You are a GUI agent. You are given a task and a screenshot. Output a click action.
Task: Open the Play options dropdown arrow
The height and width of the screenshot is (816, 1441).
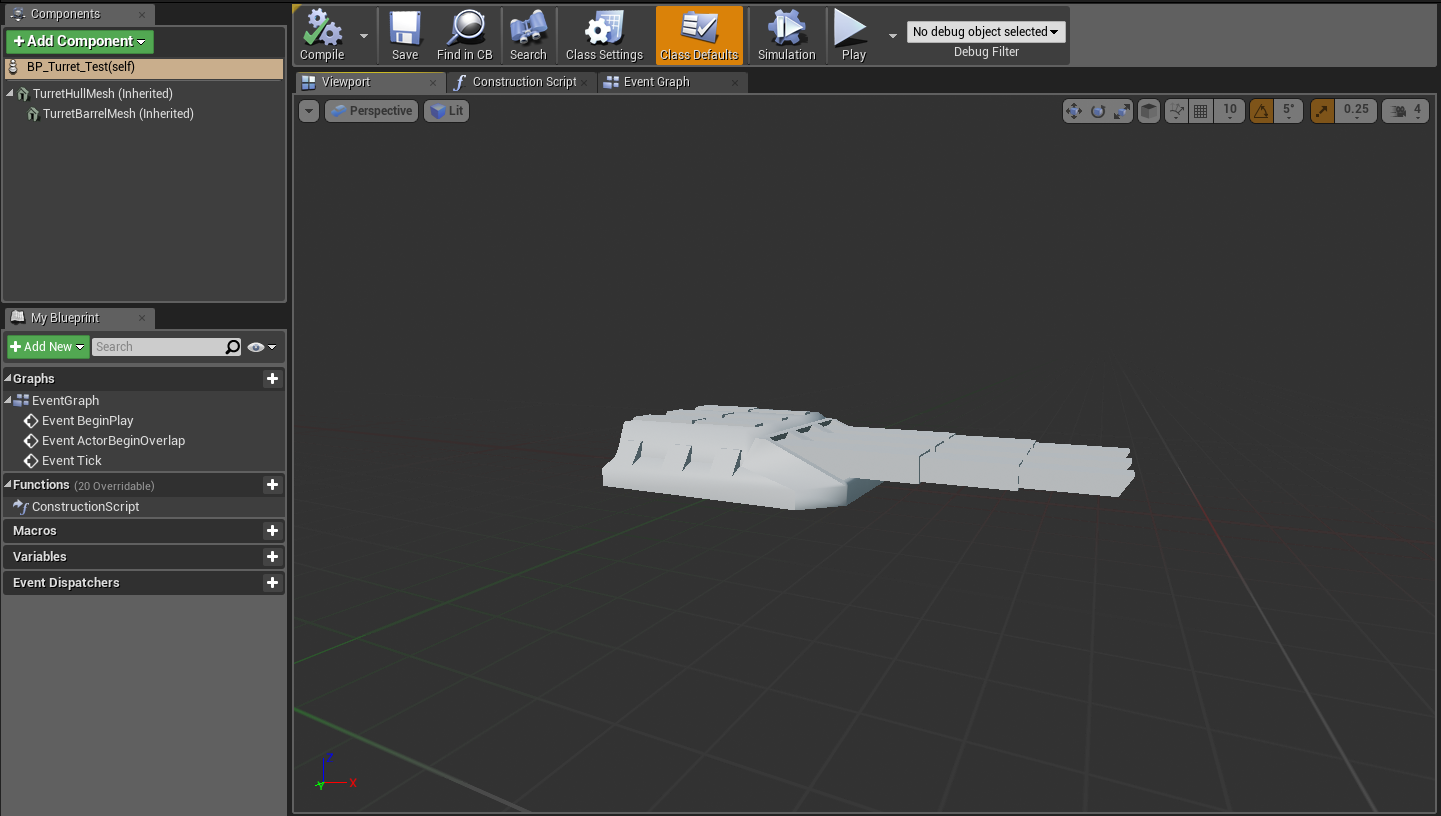893,35
